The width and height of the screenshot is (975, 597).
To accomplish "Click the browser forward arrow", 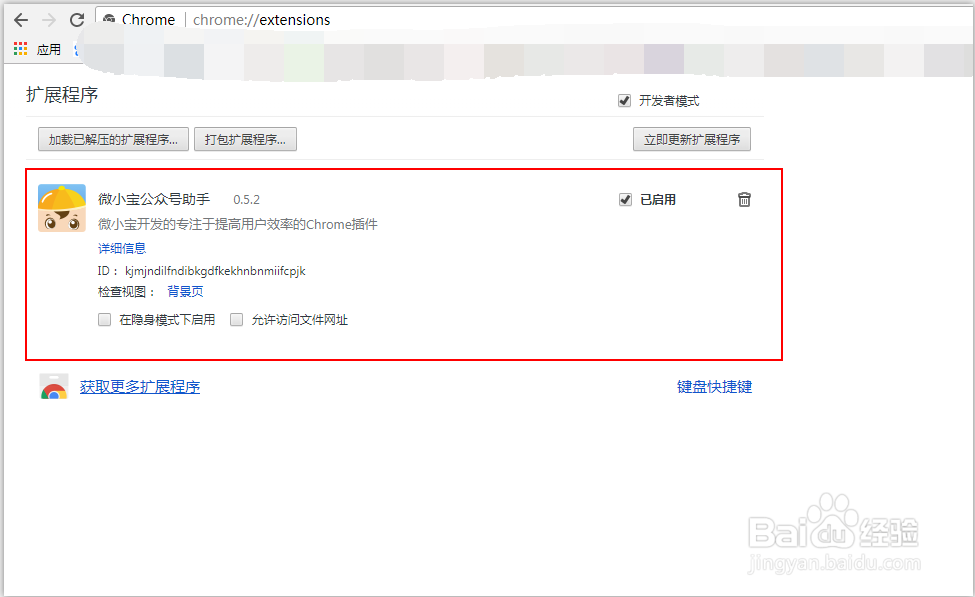I will (49, 20).
